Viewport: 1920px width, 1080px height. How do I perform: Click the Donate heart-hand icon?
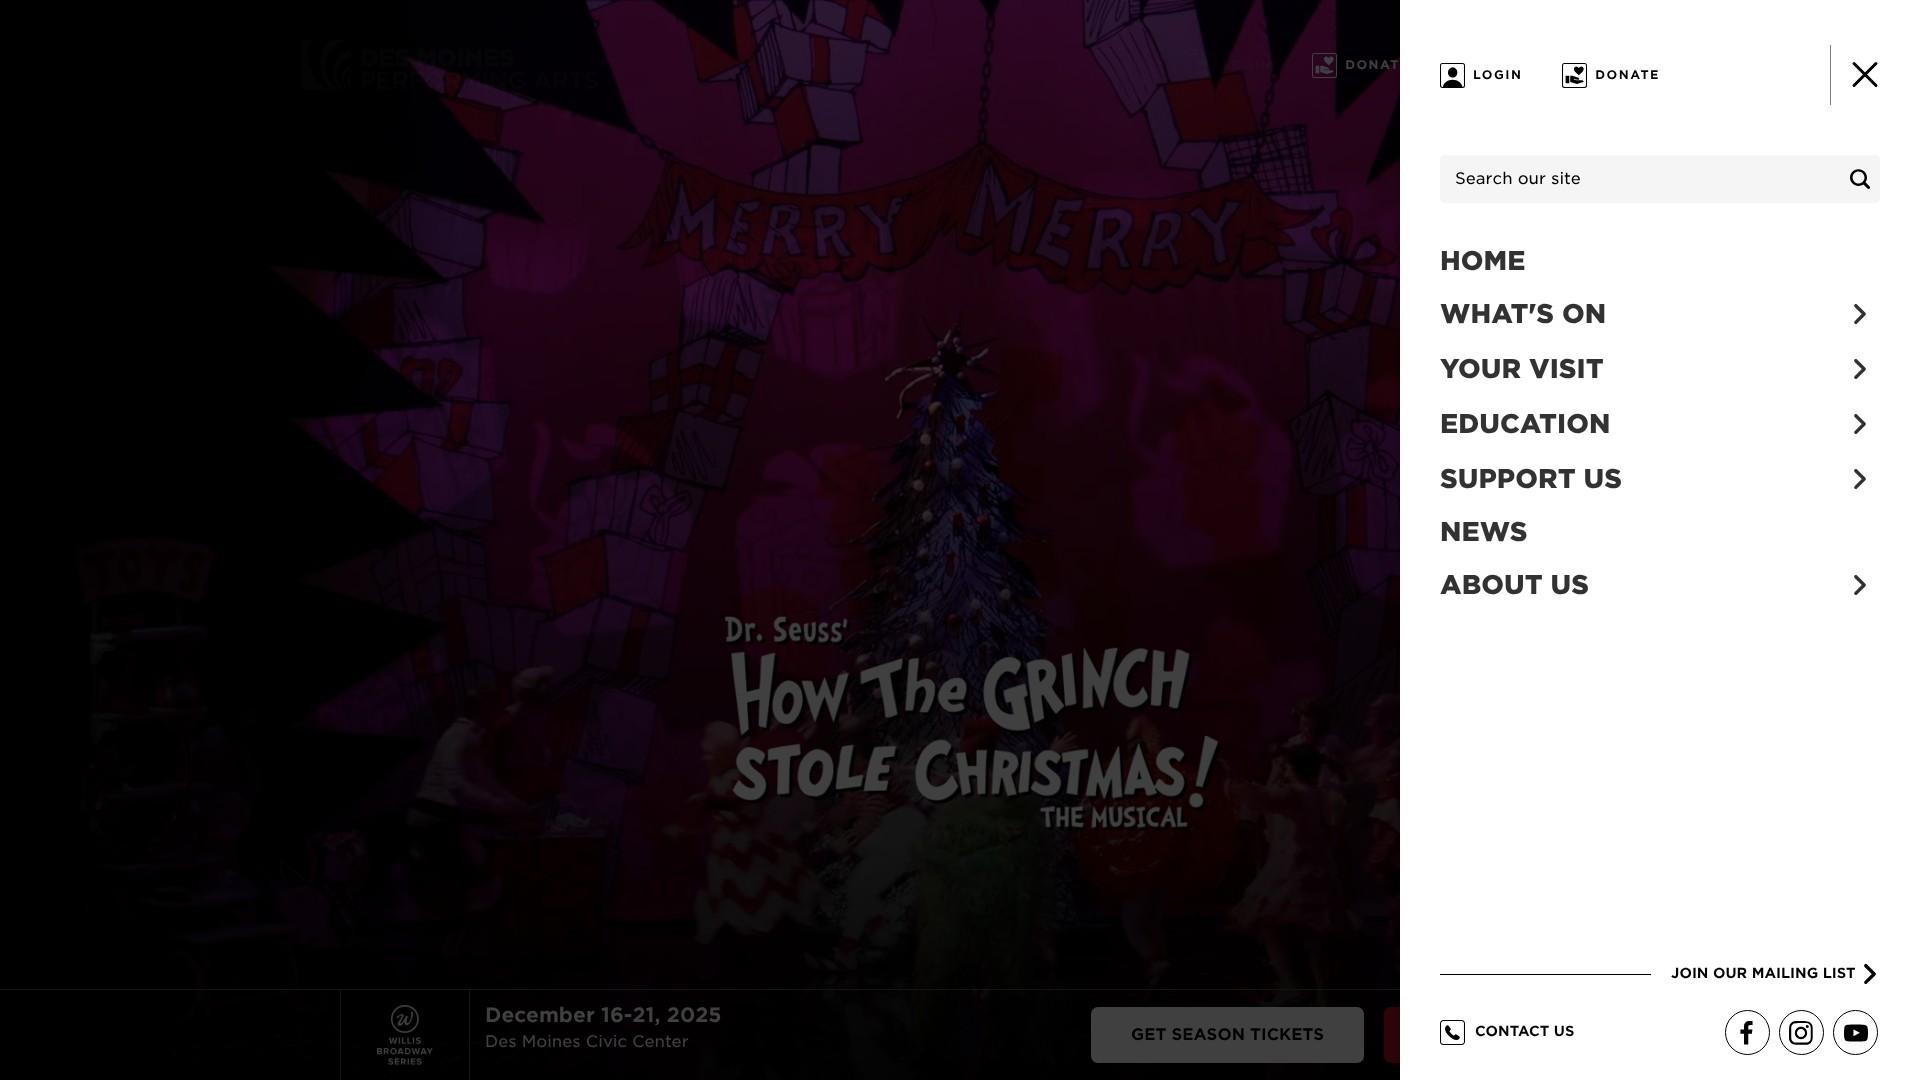[x=1574, y=75]
